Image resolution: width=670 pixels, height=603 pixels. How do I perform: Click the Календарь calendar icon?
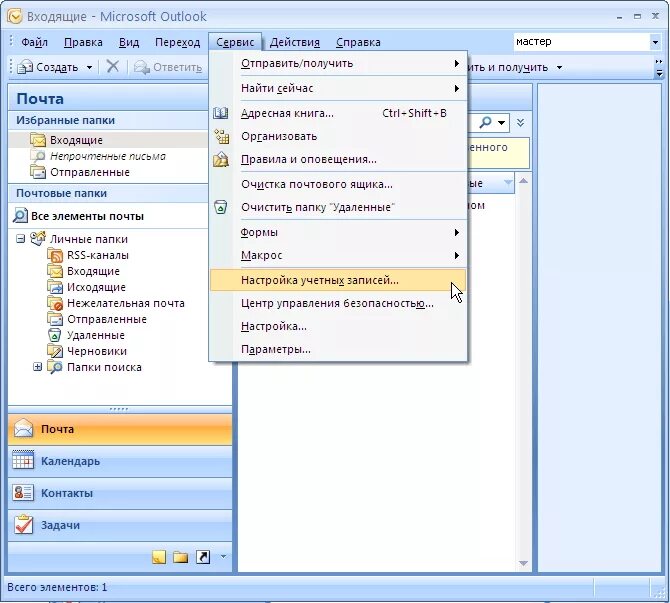[x=23, y=461]
